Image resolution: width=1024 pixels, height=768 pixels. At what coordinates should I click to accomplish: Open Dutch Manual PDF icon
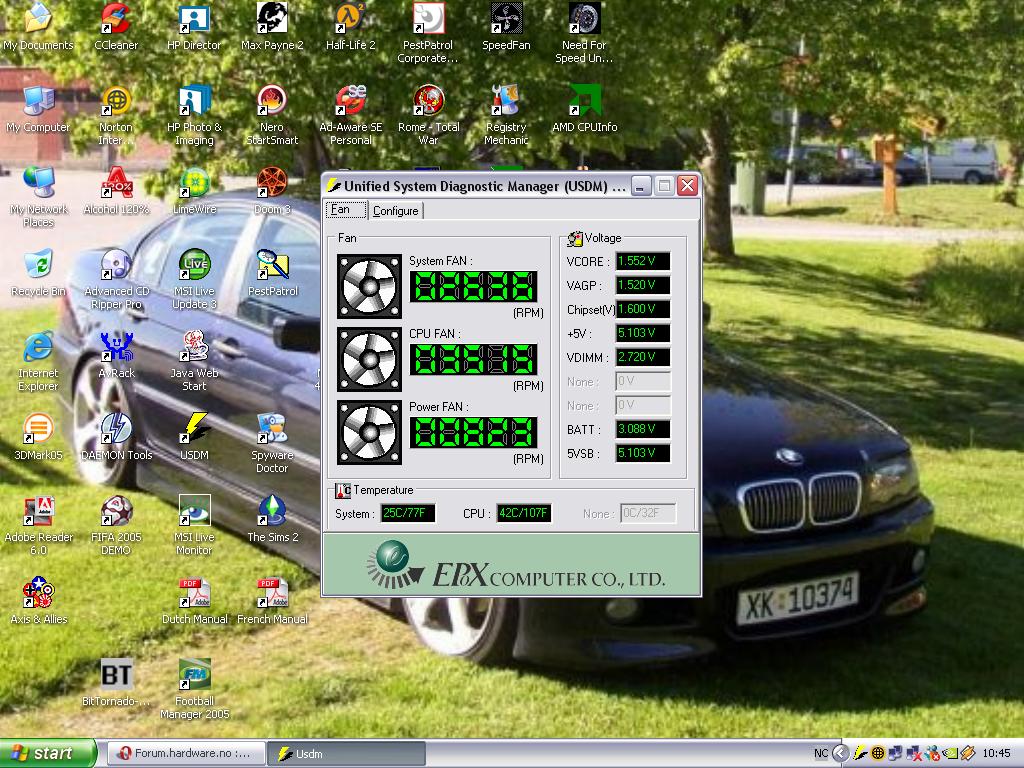tap(195, 601)
